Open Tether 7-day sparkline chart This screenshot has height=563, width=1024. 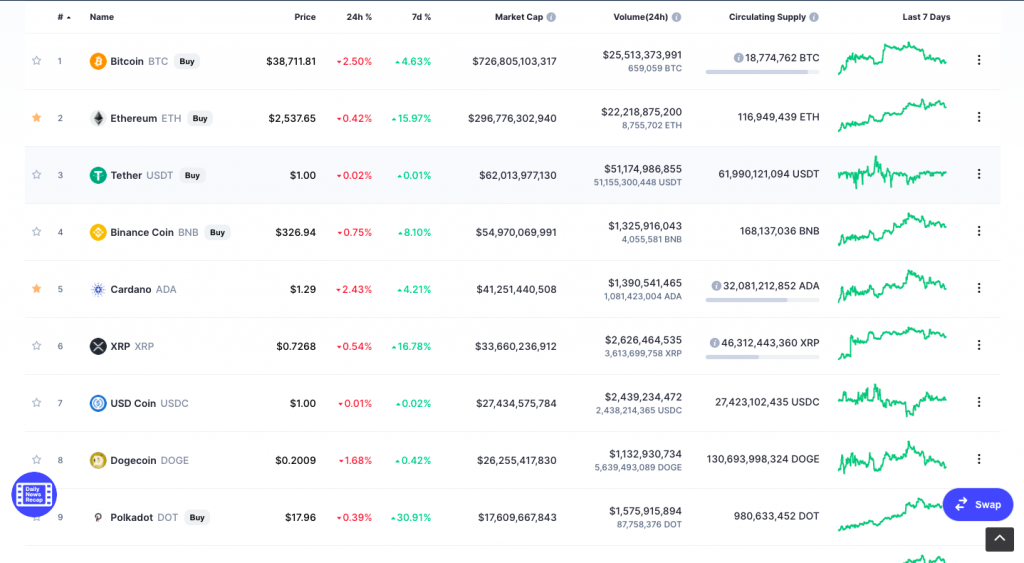click(x=892, y=172)
